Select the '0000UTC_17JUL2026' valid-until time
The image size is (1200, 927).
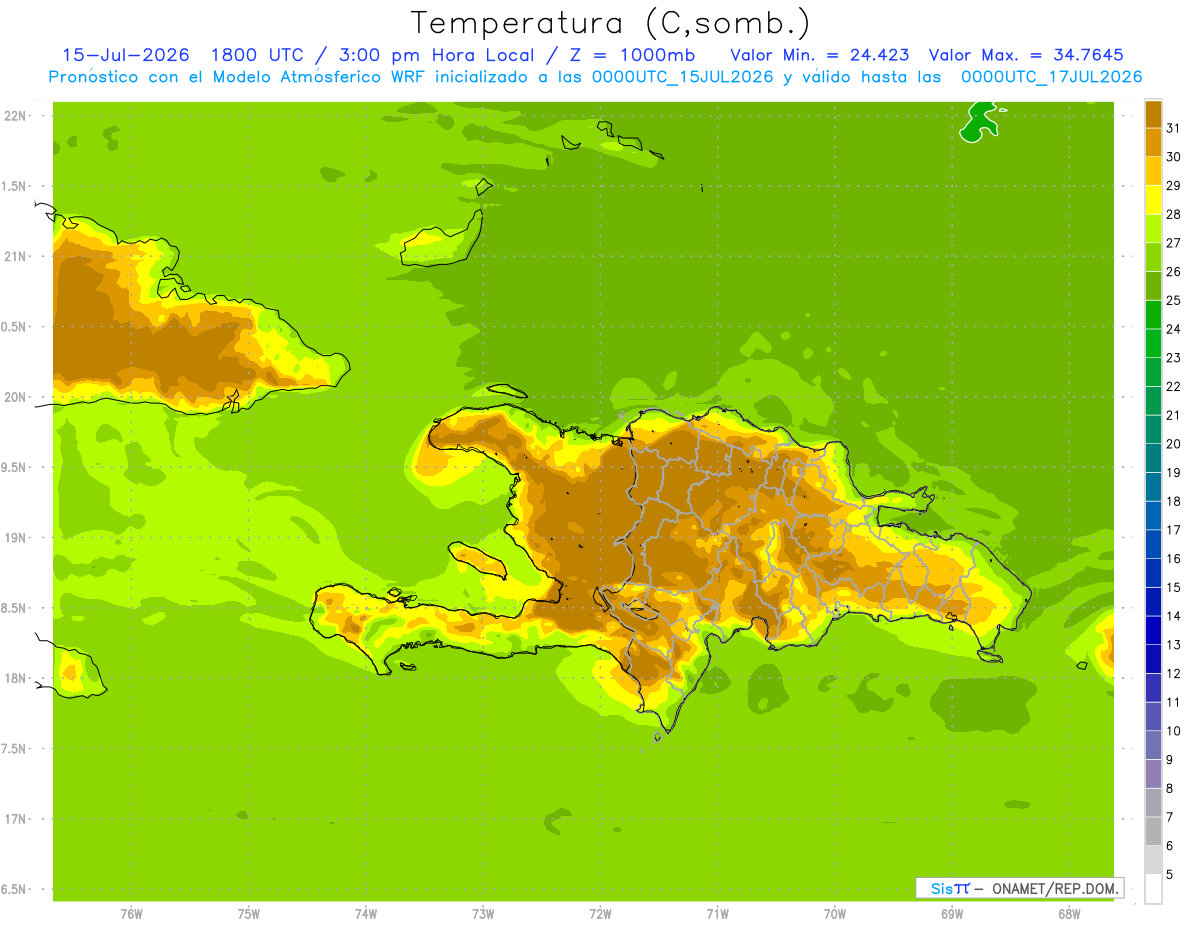click(1051, 77)
